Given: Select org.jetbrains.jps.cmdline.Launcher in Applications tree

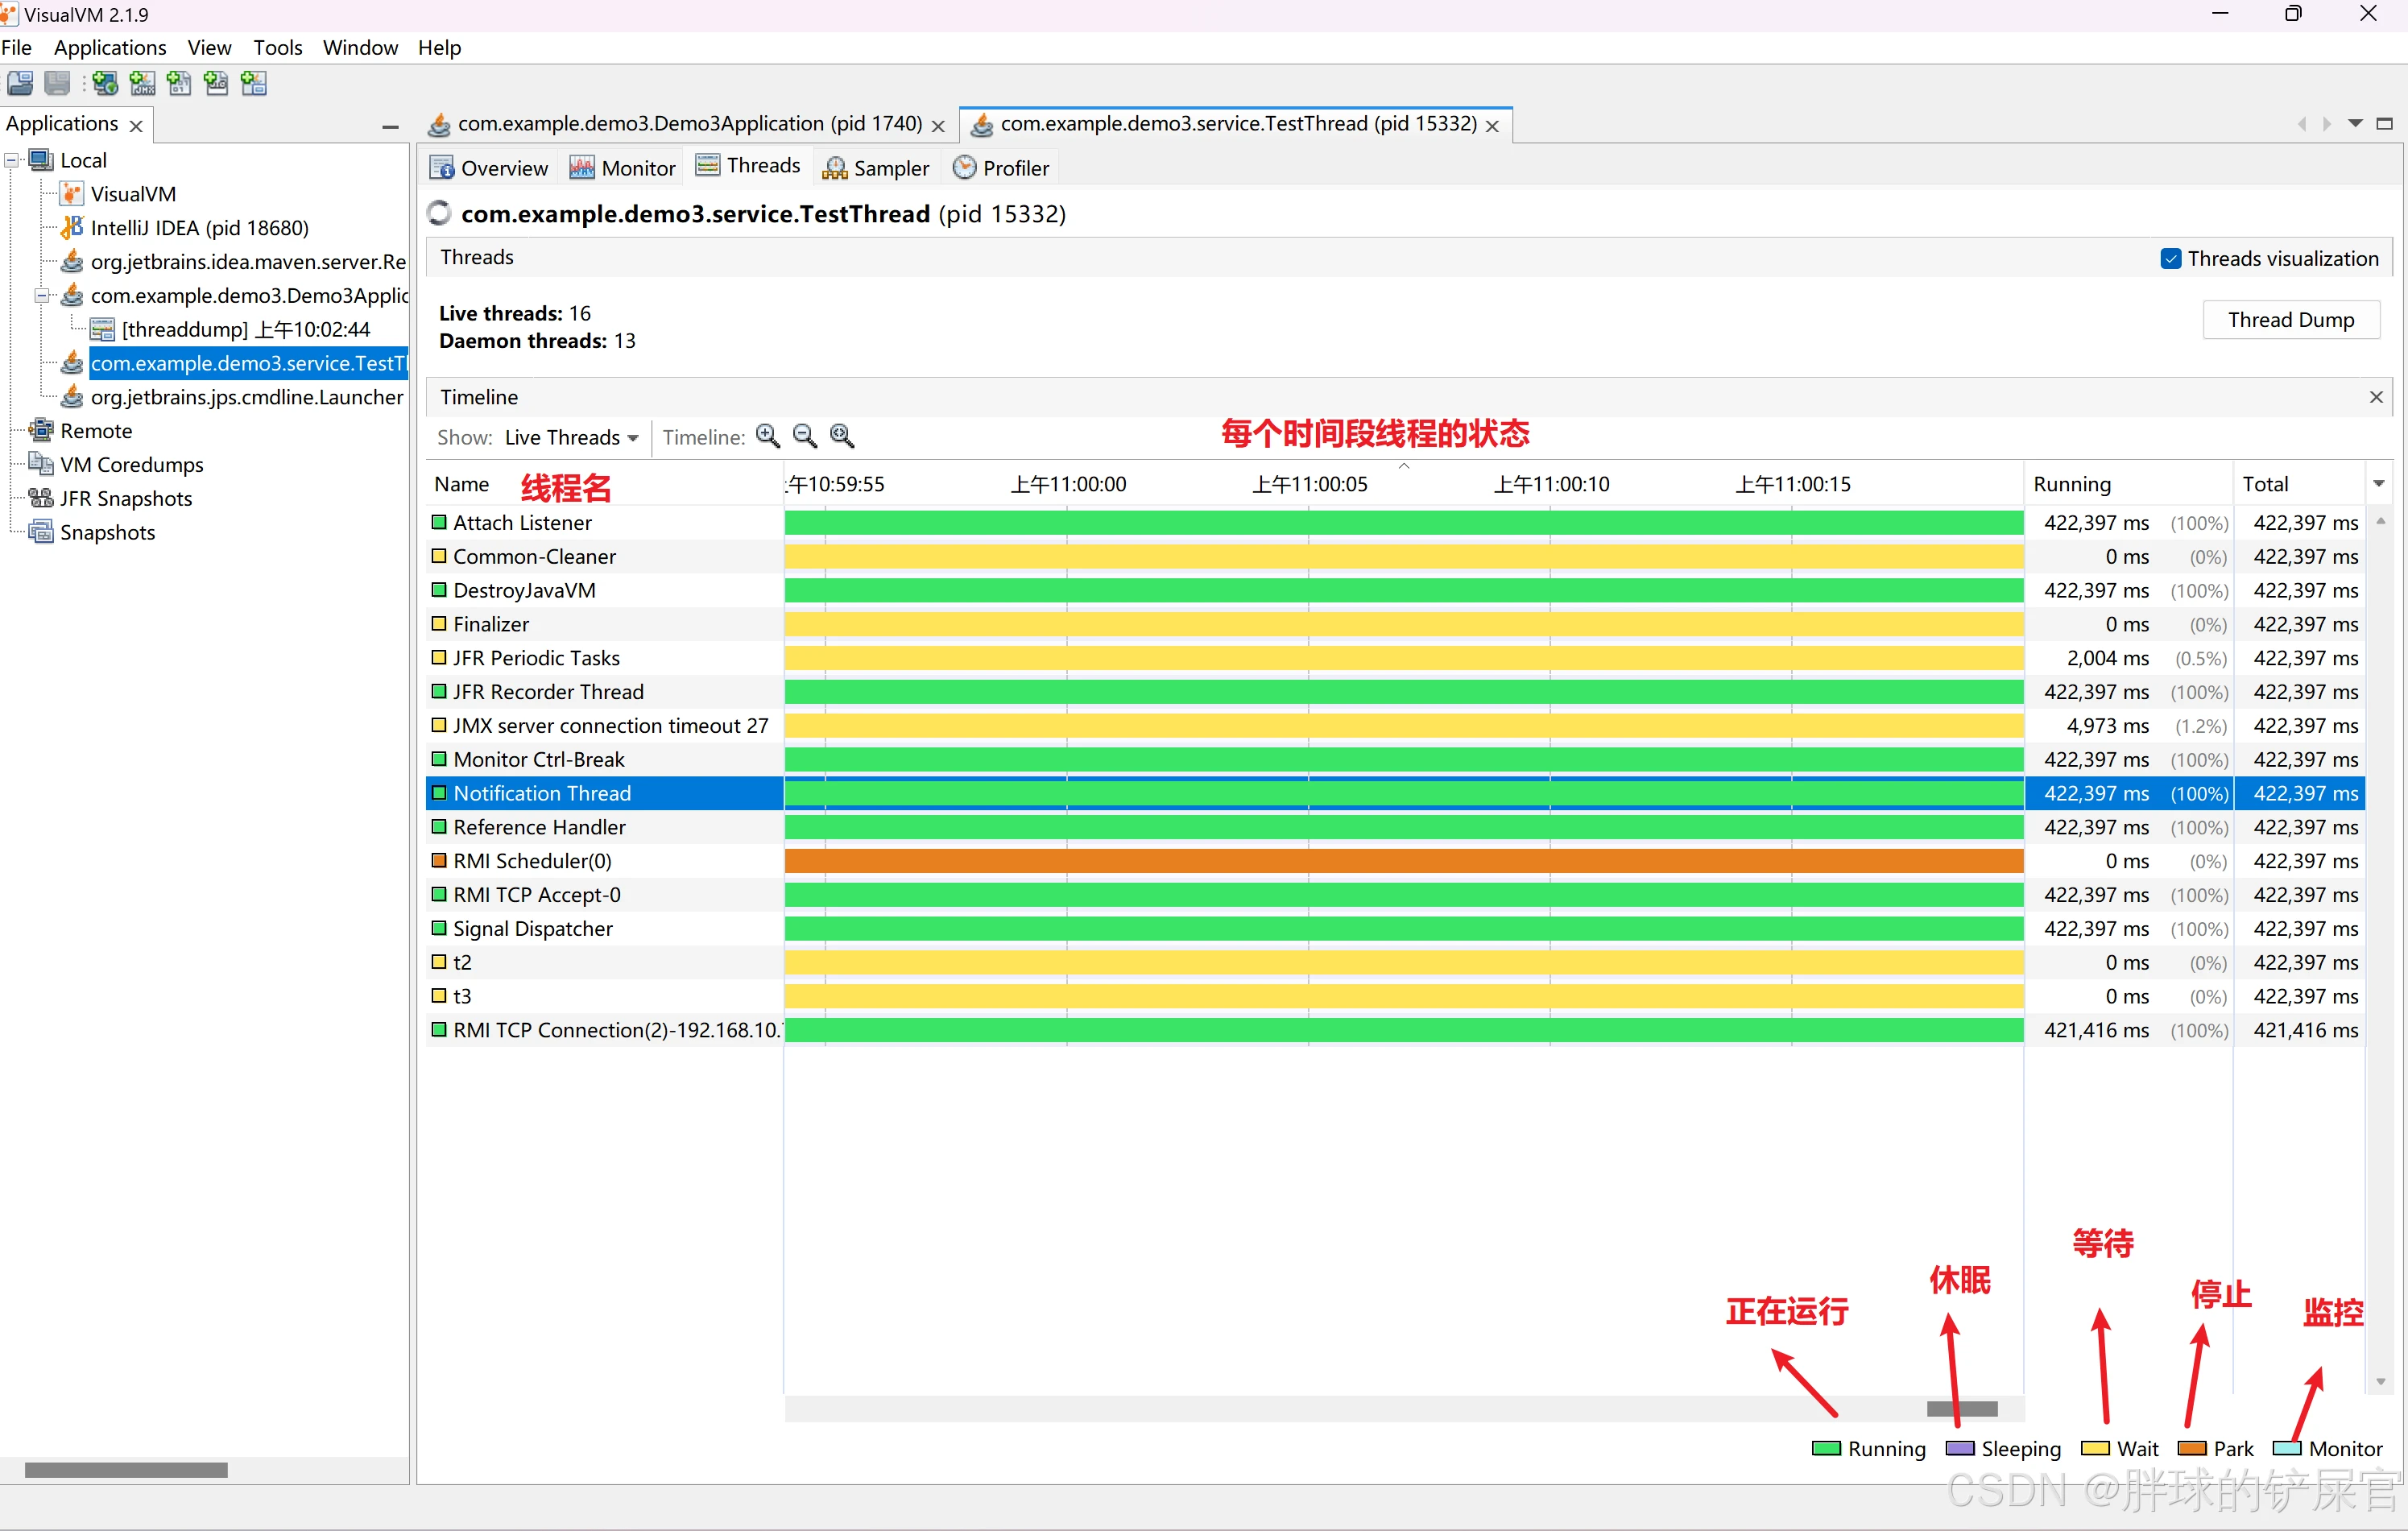Looking at the screenshot, I should [247, 398].
